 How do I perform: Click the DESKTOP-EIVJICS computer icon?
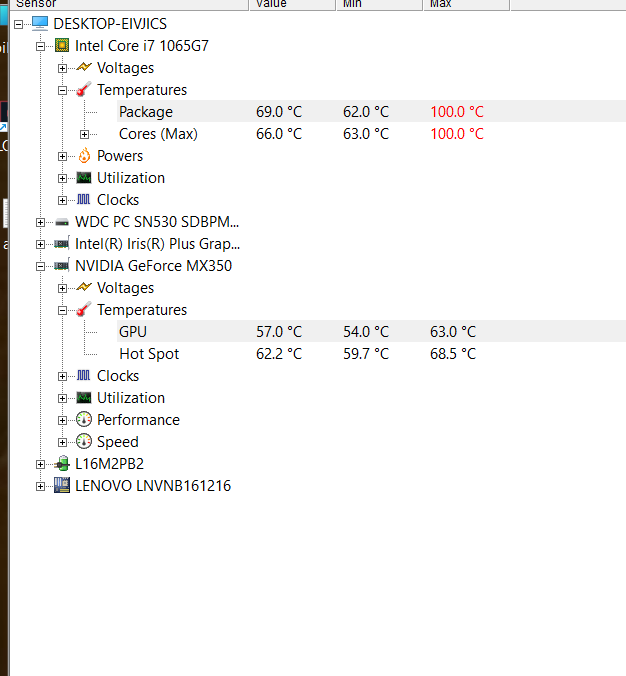[x=40, y=24]
